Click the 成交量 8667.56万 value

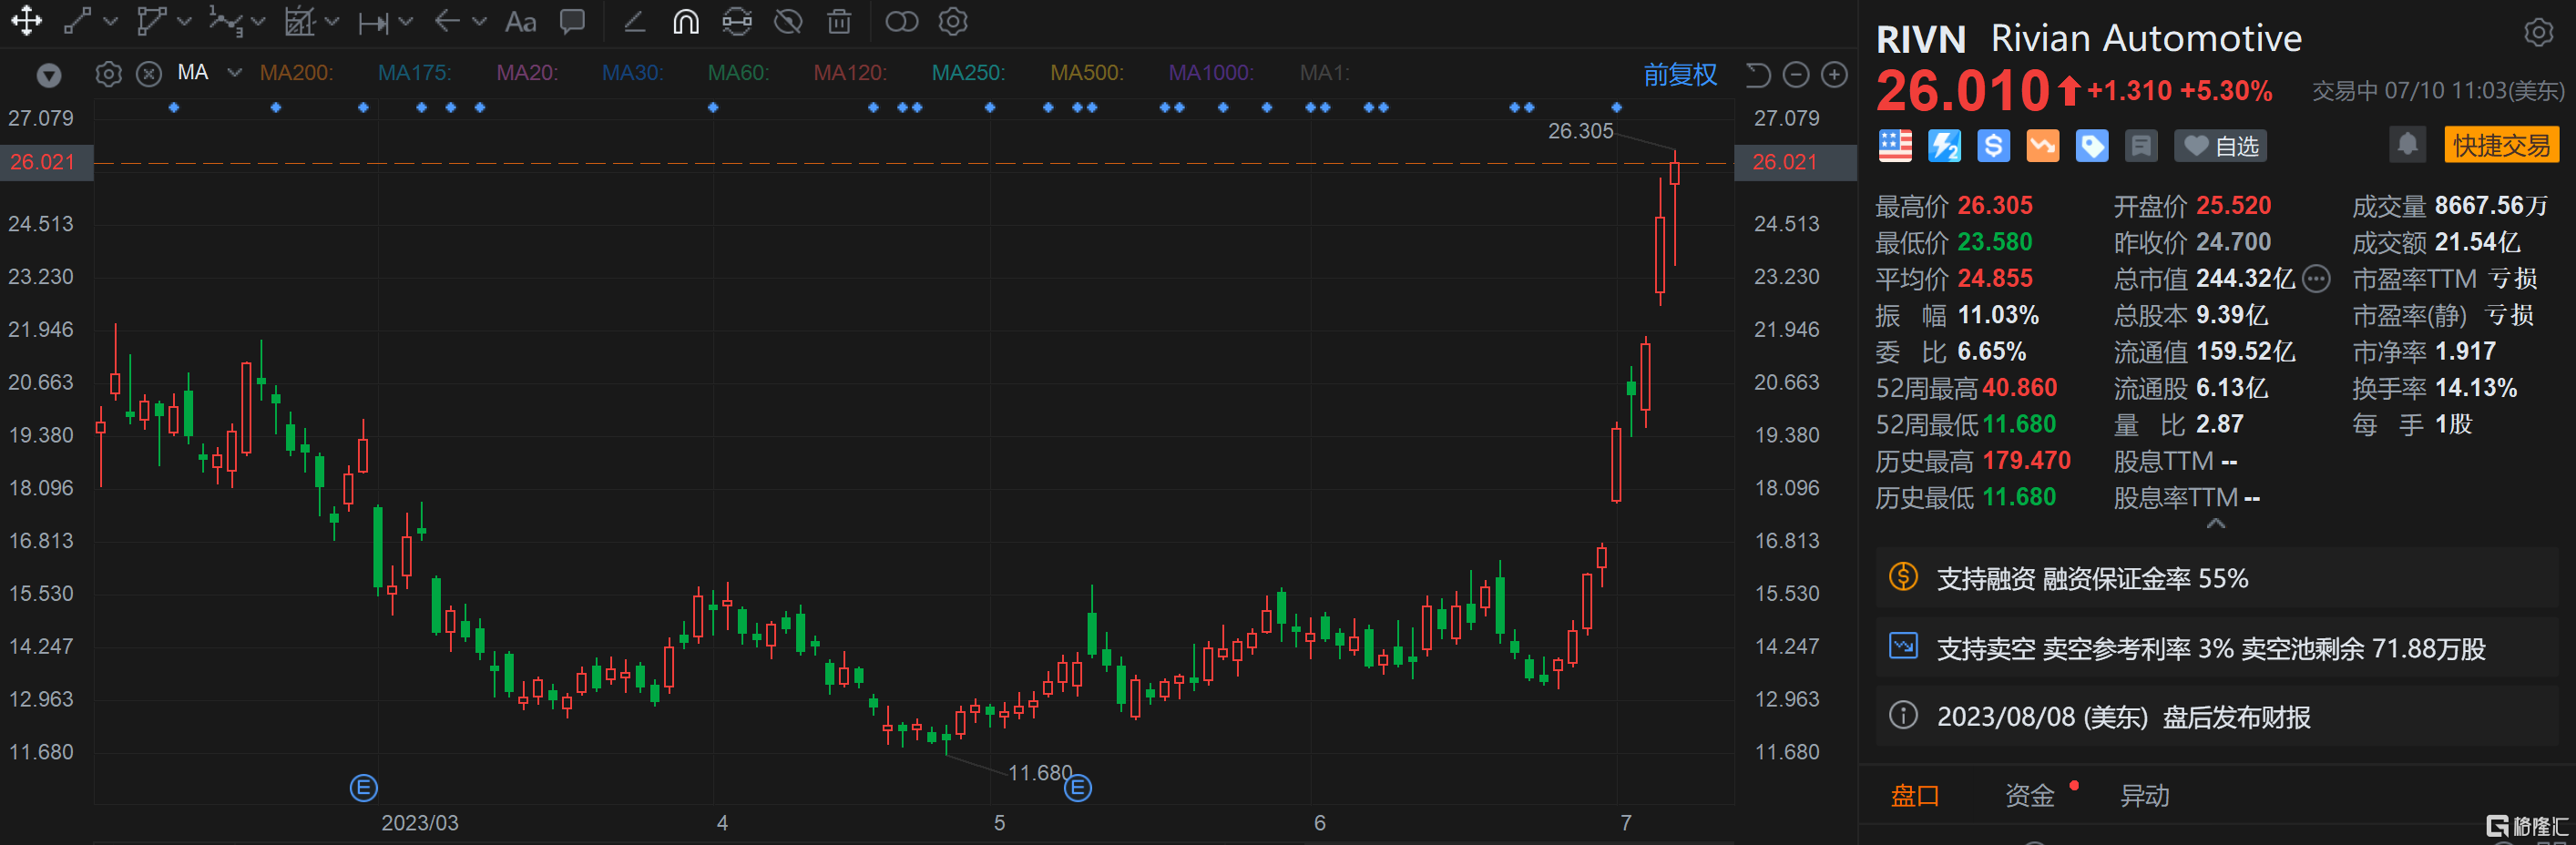coord(2491,206)
